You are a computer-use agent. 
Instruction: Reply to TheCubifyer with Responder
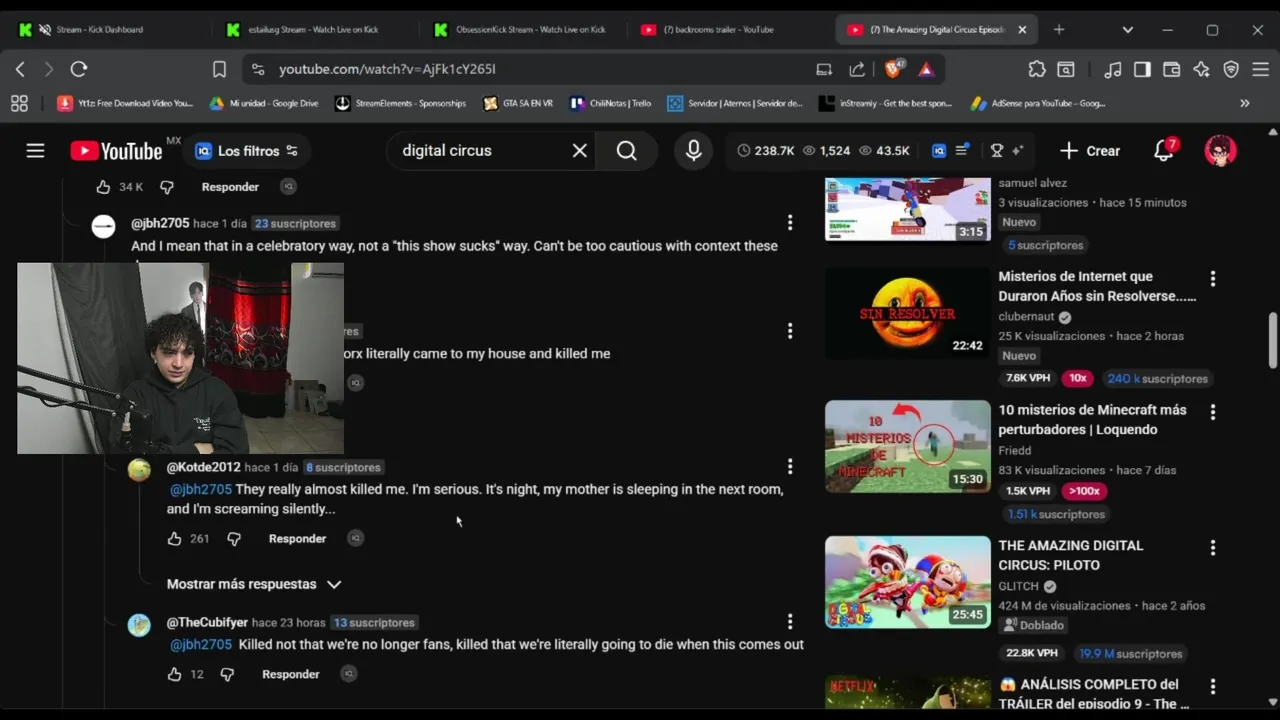pyautogui.click(x=291, y=675)
